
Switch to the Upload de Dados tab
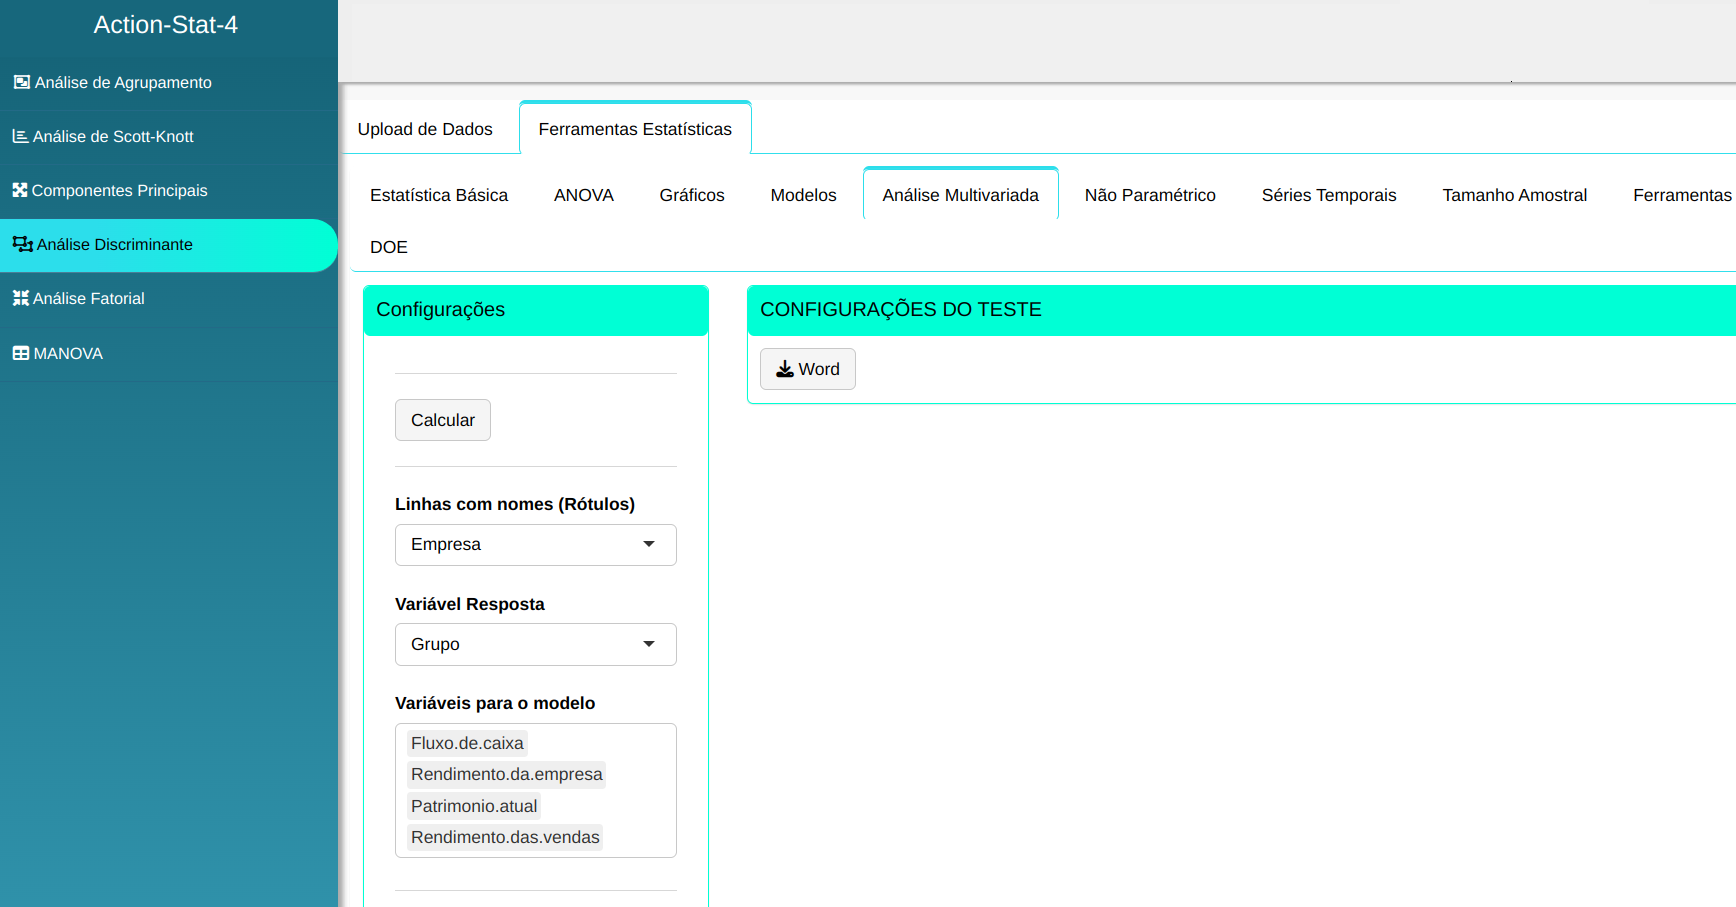point(425,129)
